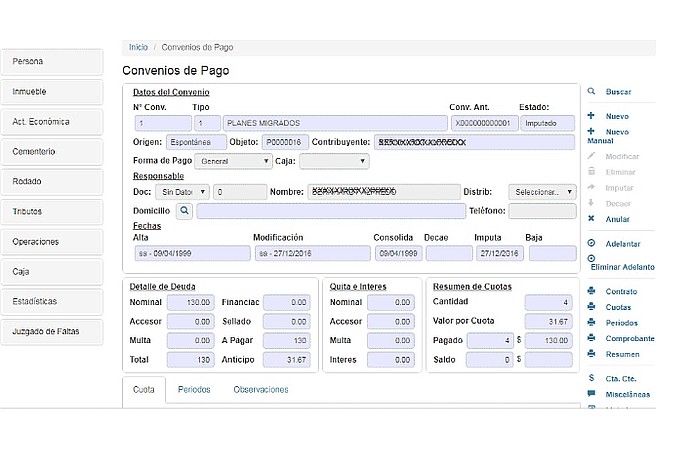
Task: Click the Valor por Cuota field
Action: point(548,321)
